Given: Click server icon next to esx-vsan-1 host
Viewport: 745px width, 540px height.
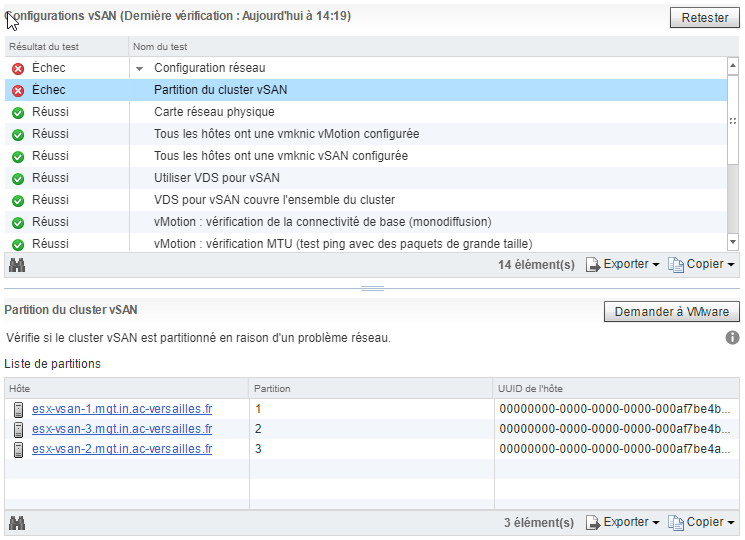Looking at the screenshot, I should [18, 410].
